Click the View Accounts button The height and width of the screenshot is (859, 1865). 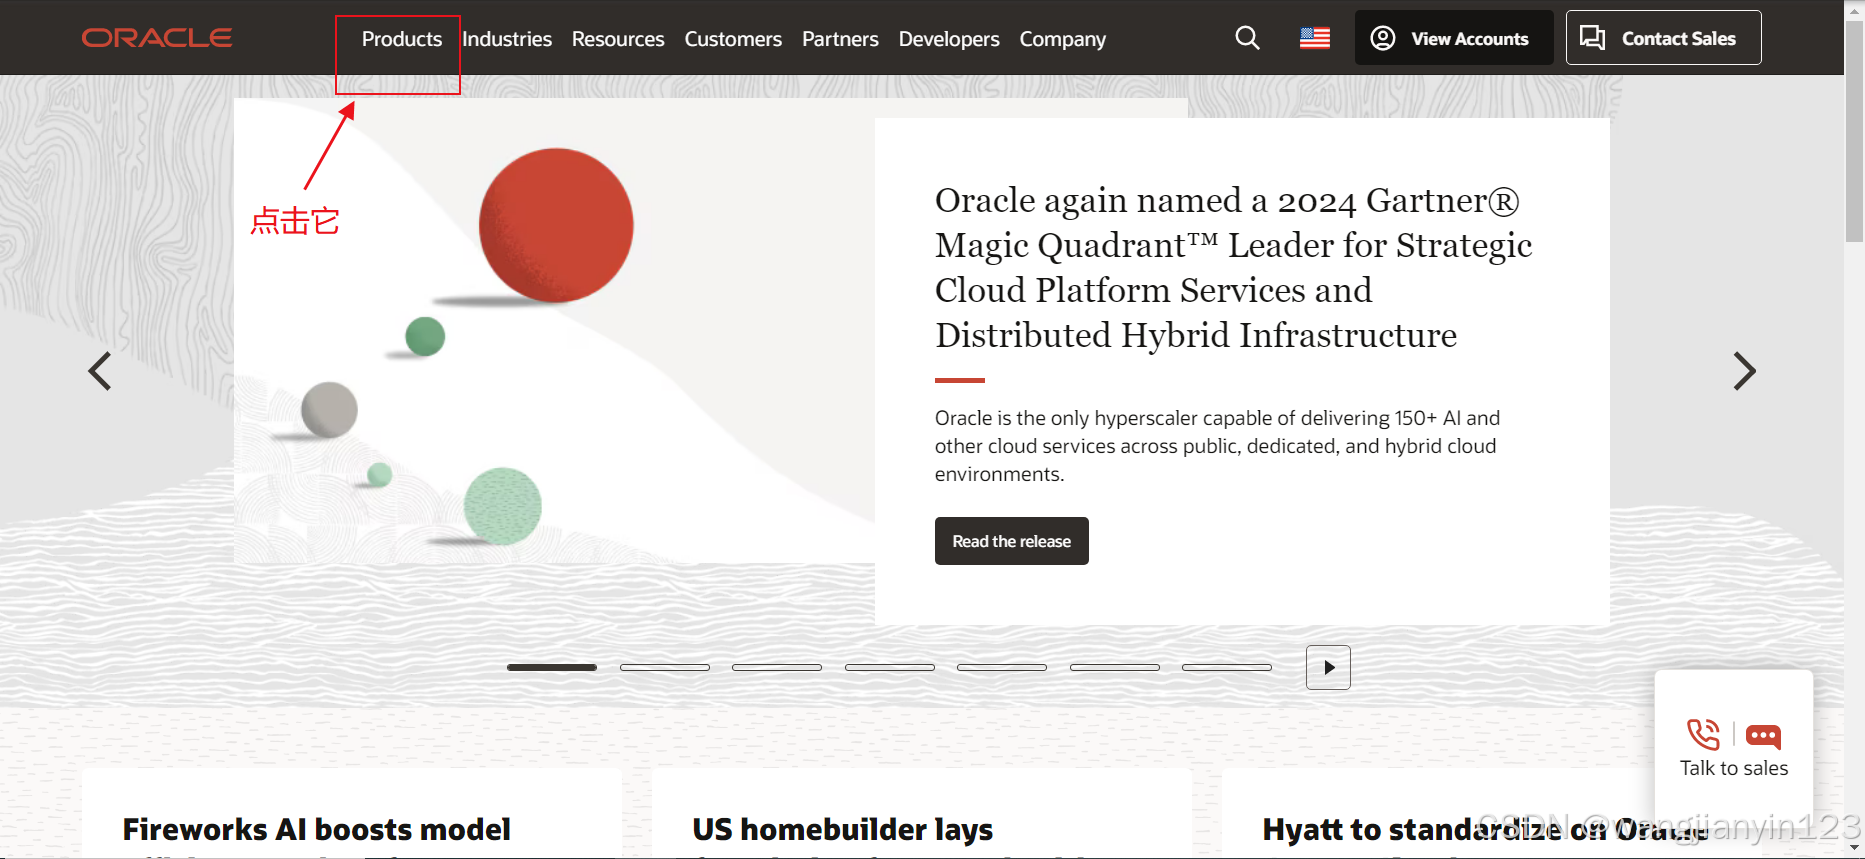pyautogui.click(x=1454, y=38)
